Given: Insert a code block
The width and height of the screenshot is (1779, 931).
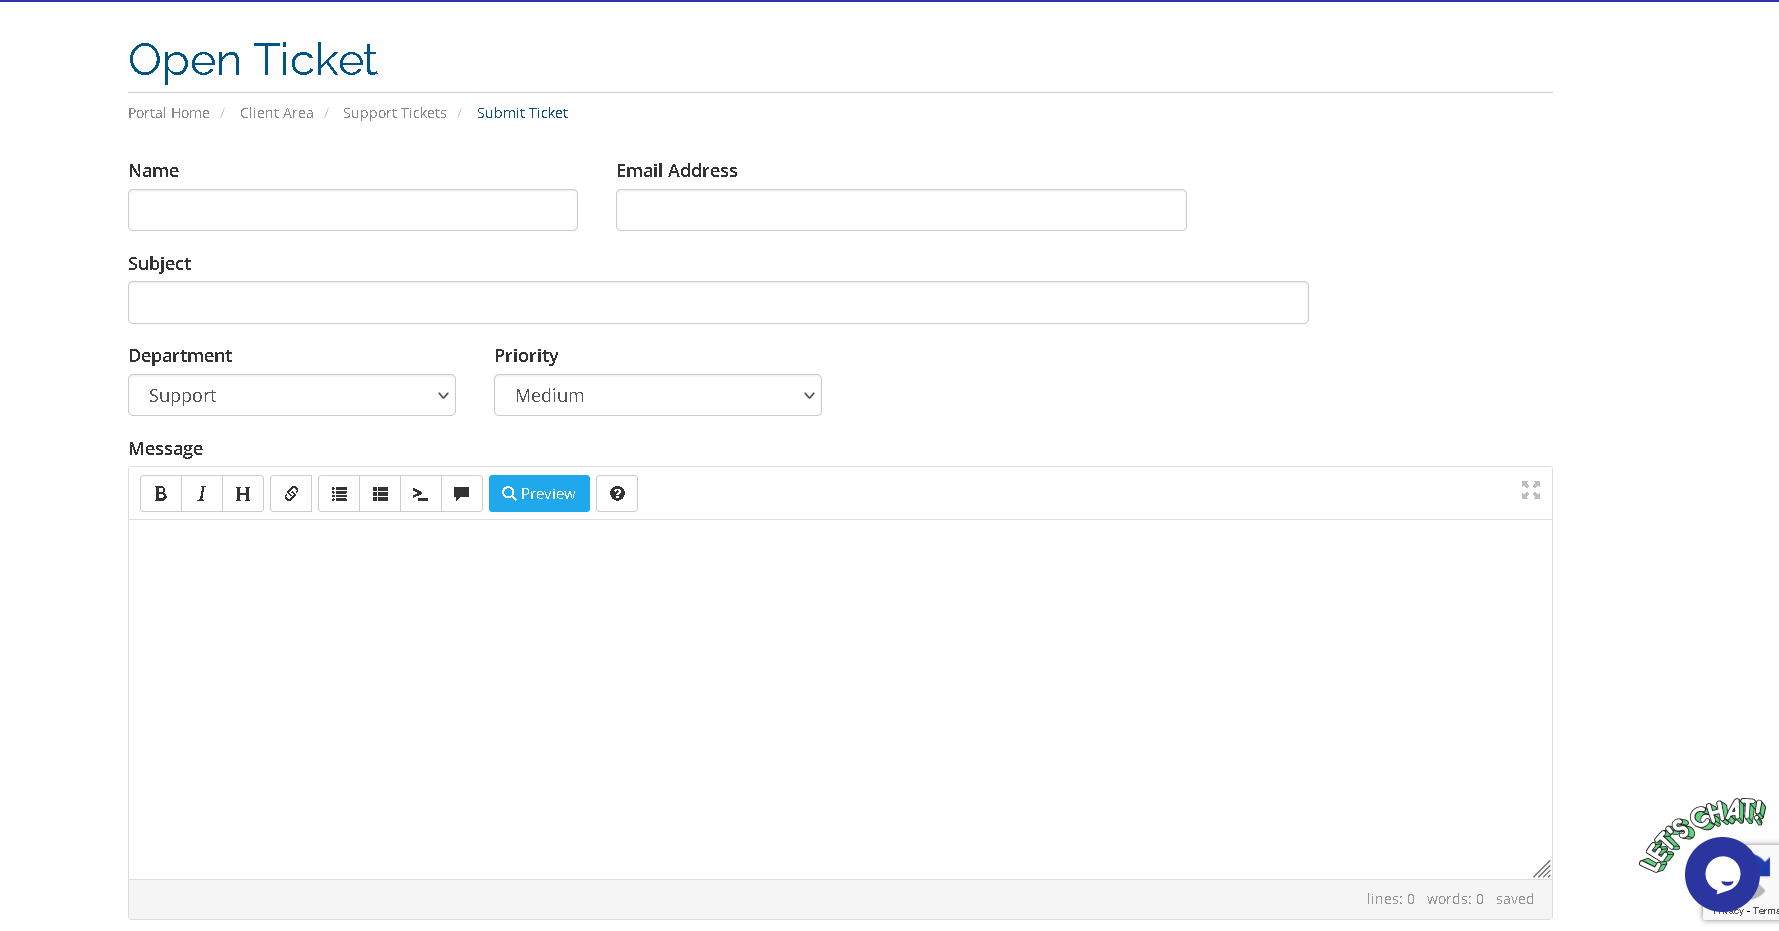Looking at the screenshot, I should pos(421,494).
